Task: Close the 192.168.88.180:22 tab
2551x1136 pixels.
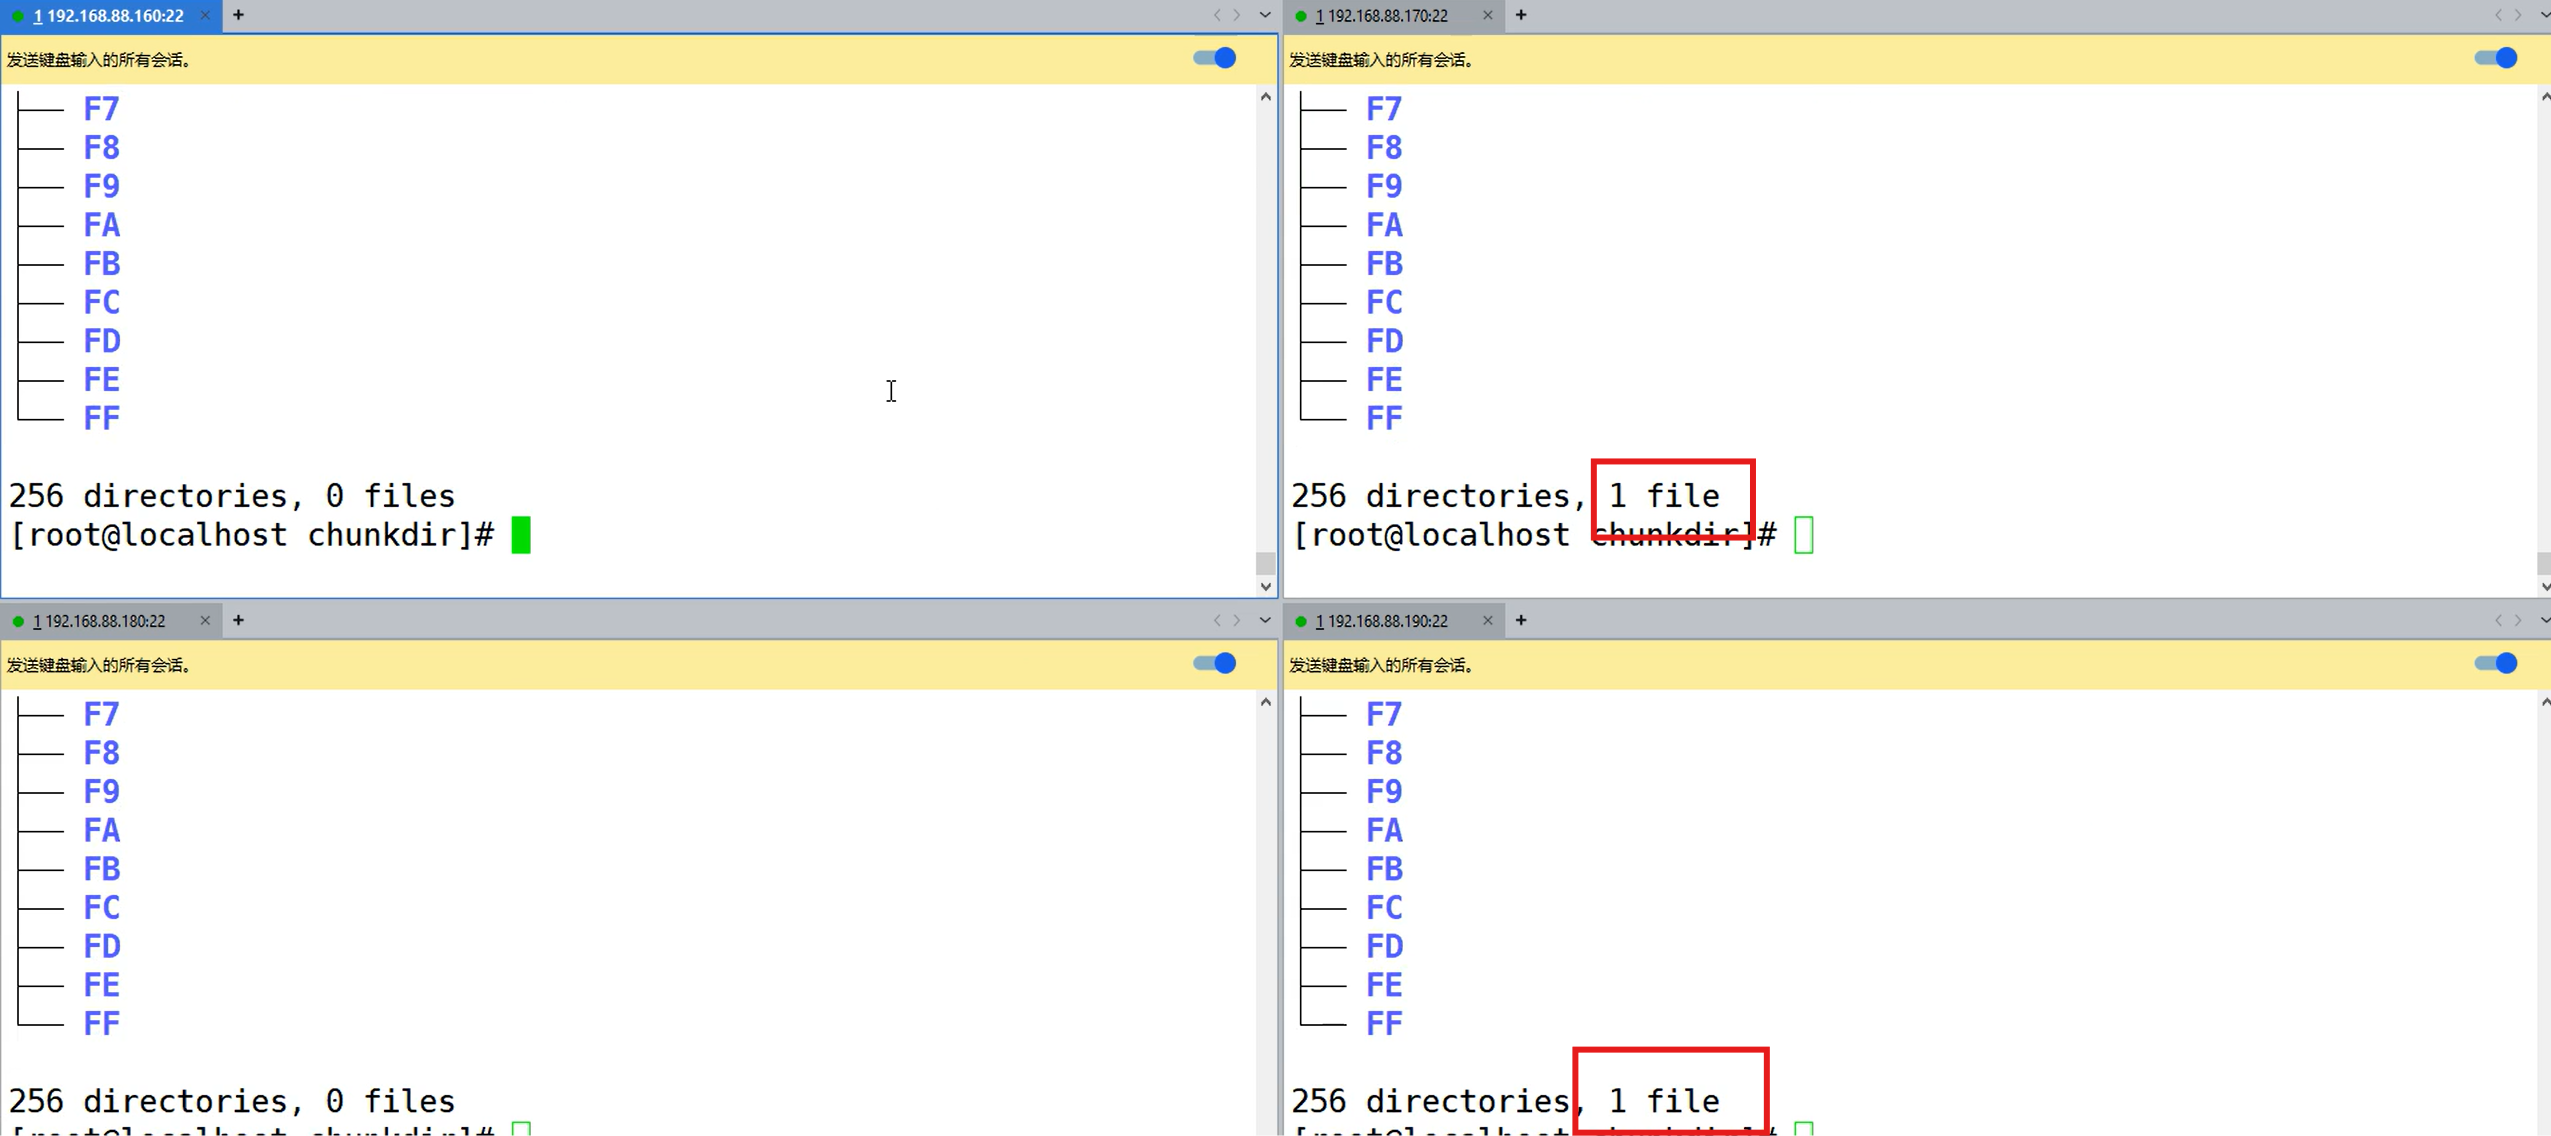Action: pyautogui.click(x=205, y=621)
